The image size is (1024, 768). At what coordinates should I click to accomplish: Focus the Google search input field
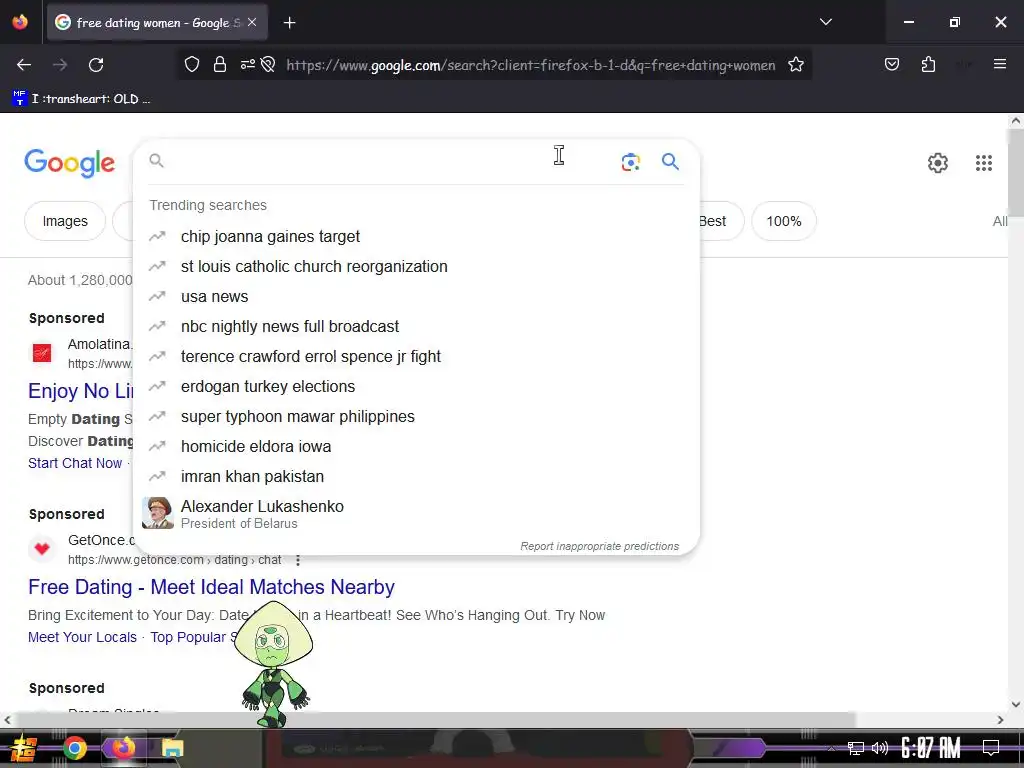pyautogui.click(x=389, y=161)
